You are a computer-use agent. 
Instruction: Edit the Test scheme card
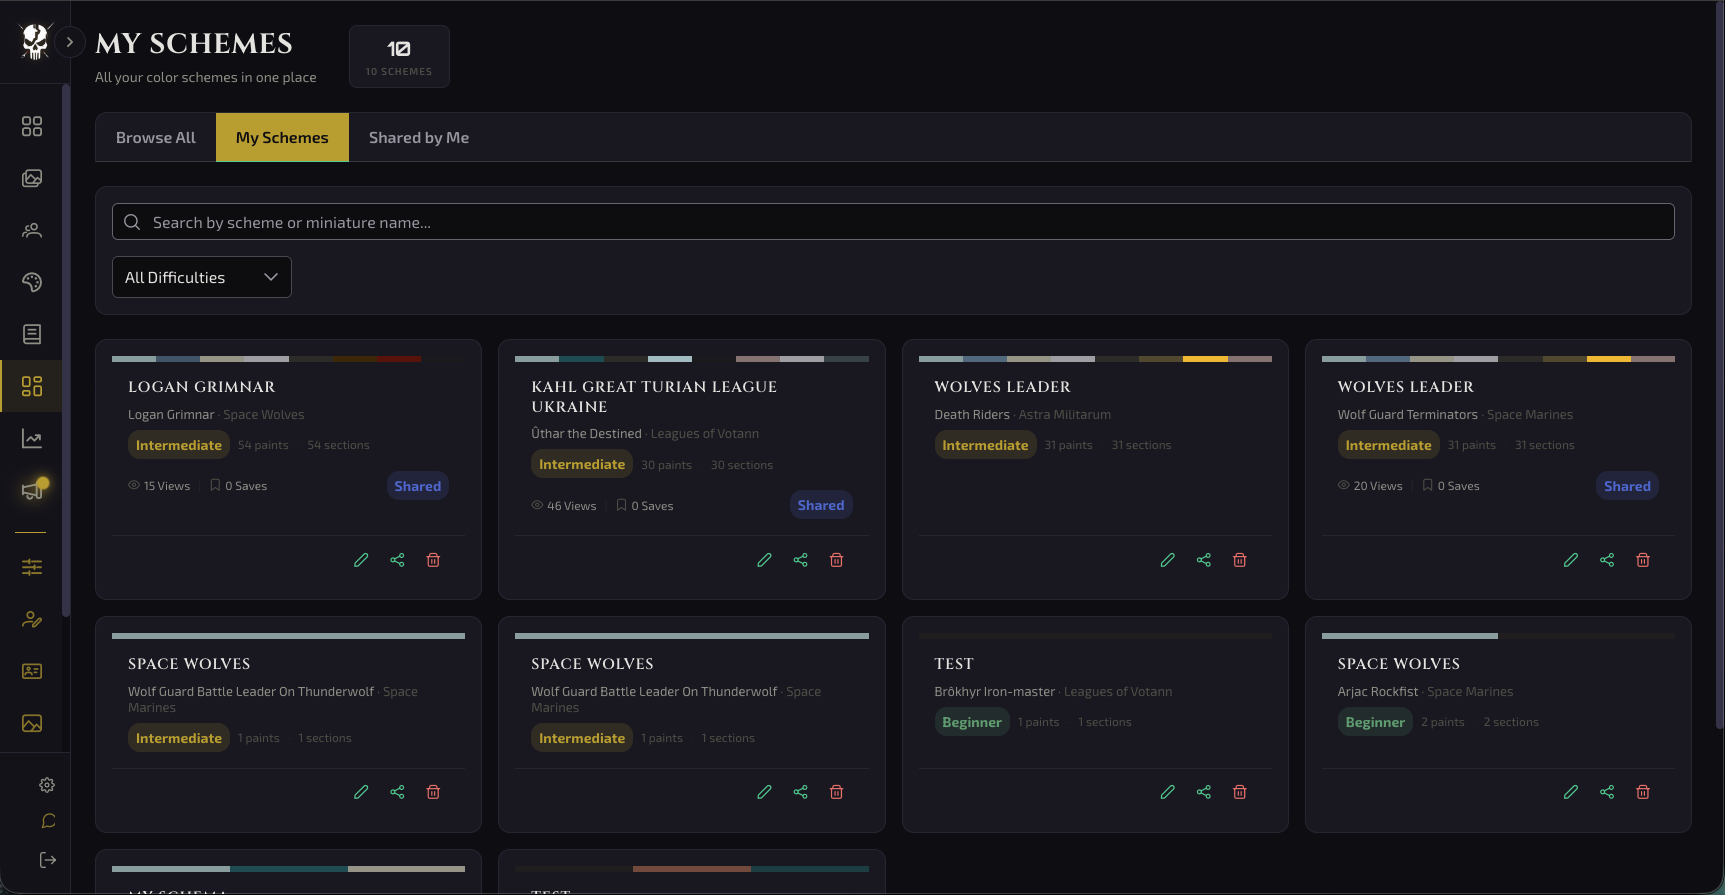[1167, 792]
